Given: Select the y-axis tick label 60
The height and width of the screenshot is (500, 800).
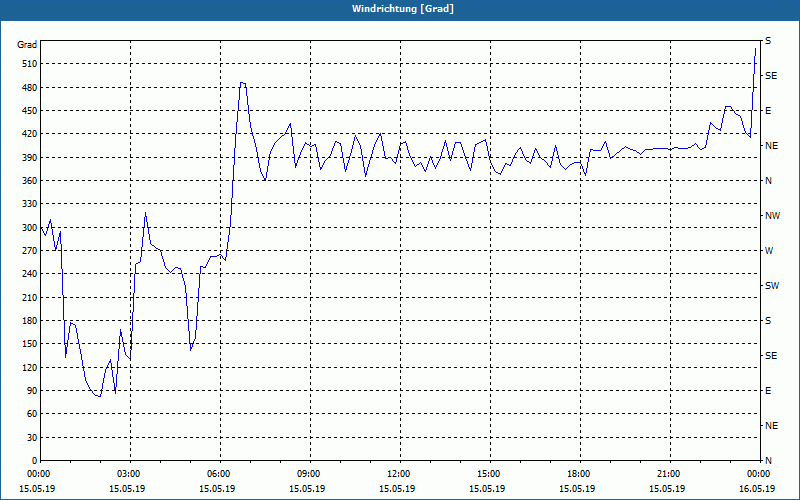Looking at the screenshot, I should (32, 413).
